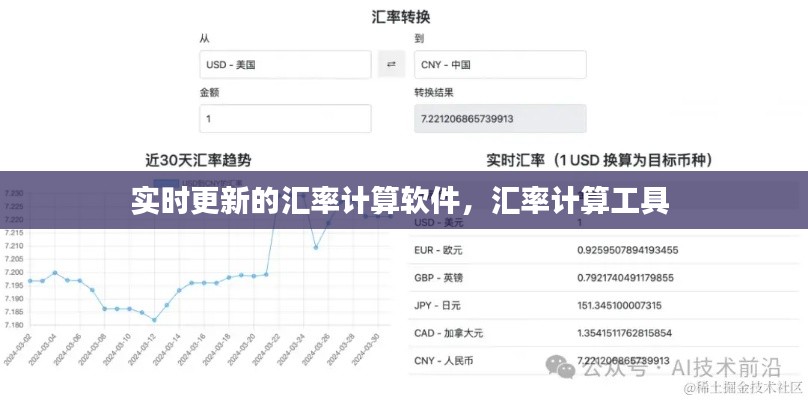Click the 金额 amount input field
The image size is (808, 400).
pos(285,118)
